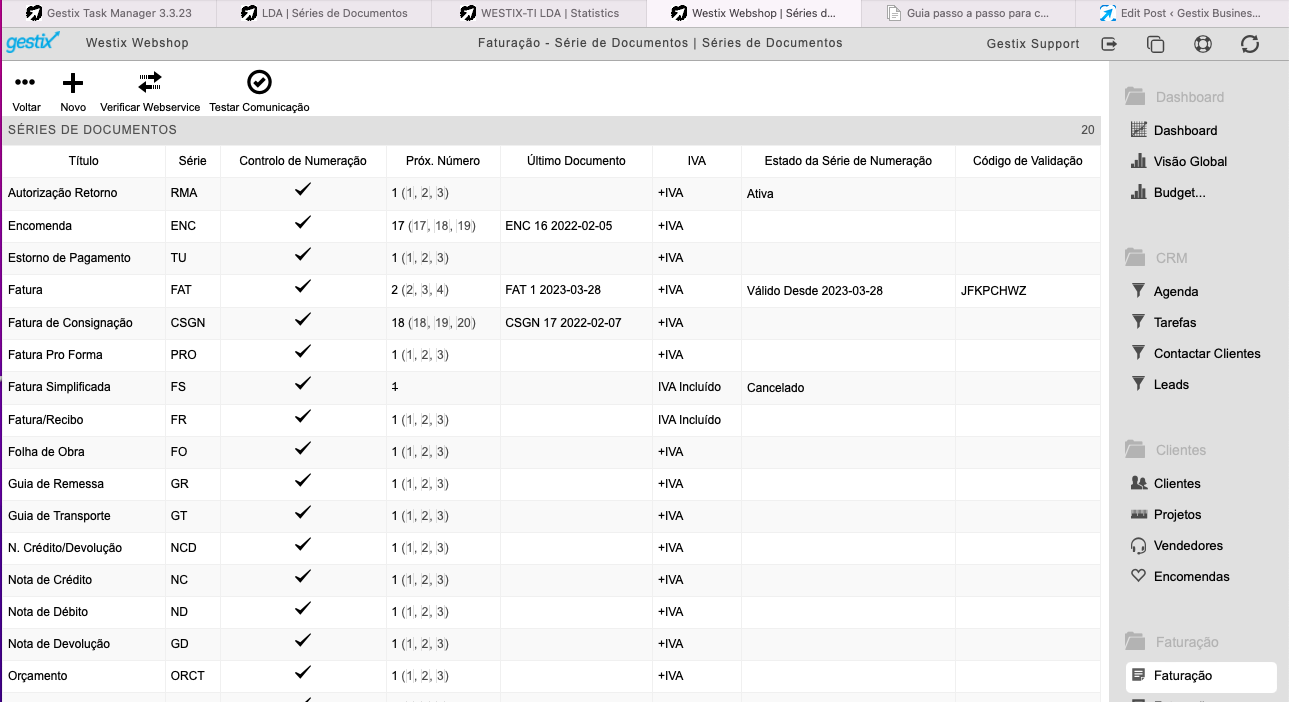Sort by the Série column header
The height and width of the screenshot is (702, 1289).
coord(192,161)
